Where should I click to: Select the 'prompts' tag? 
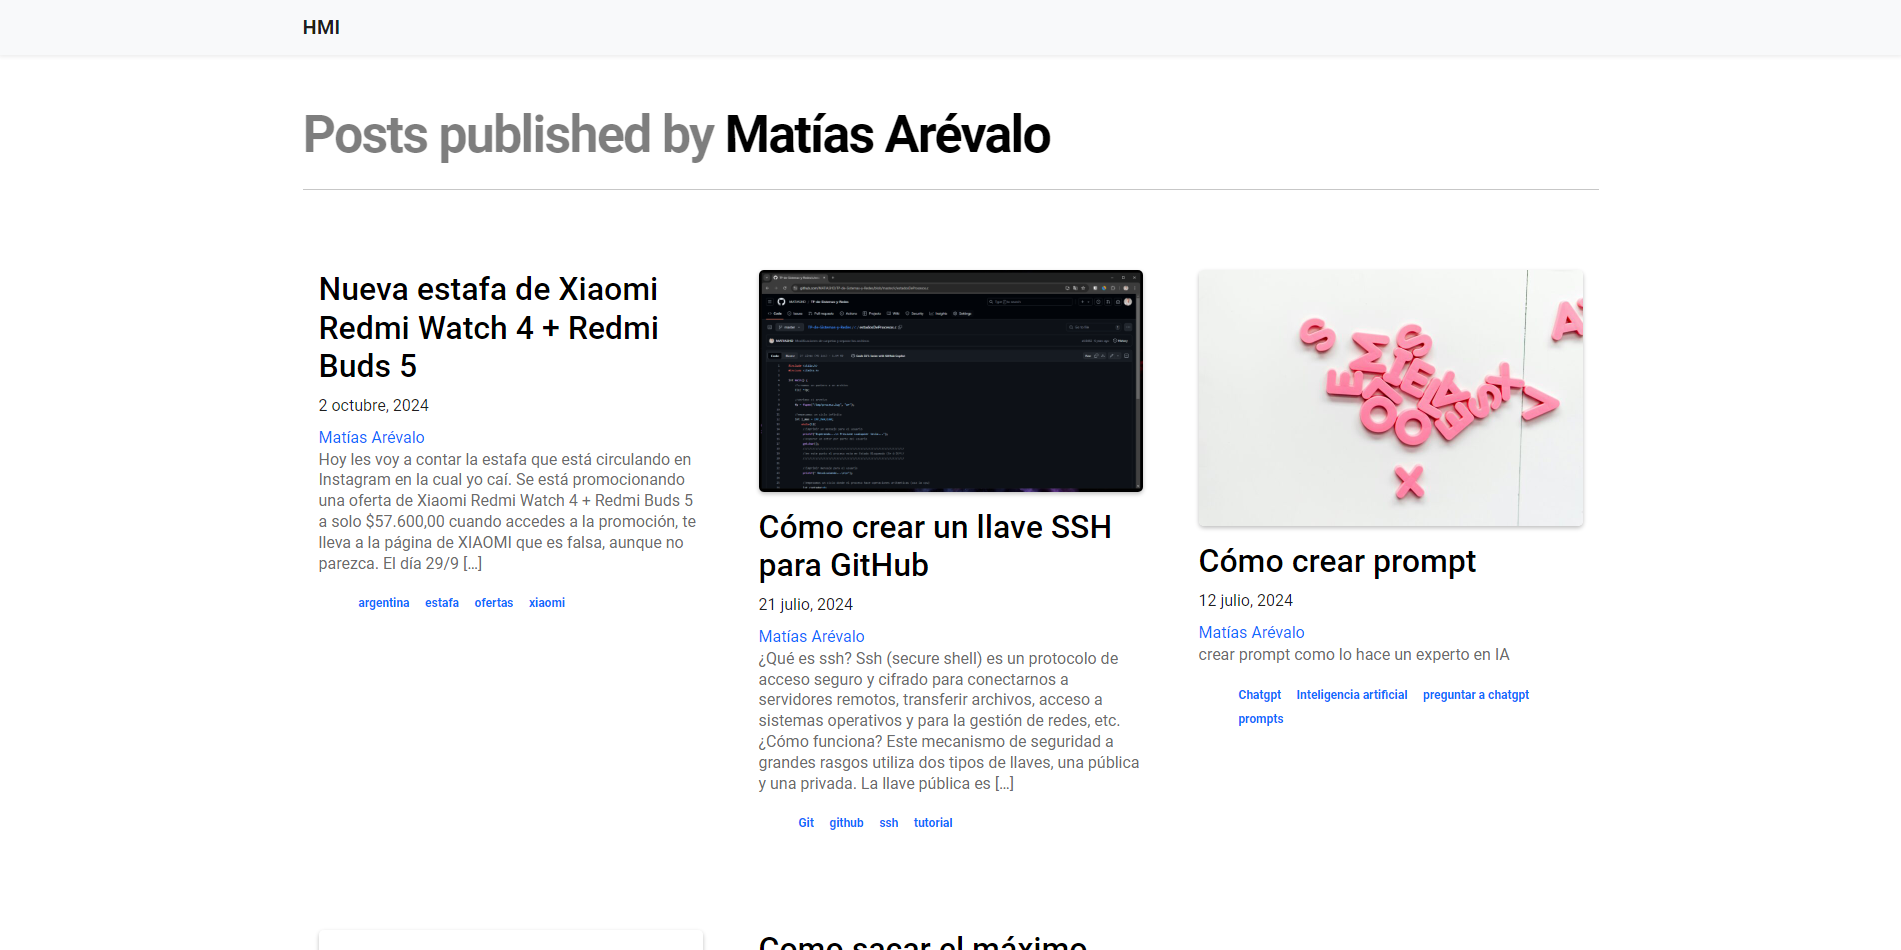[1261, 719]
